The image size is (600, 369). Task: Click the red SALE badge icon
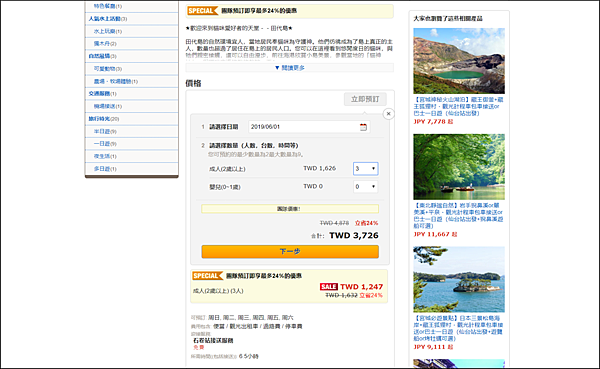click(x=329, y=287)
